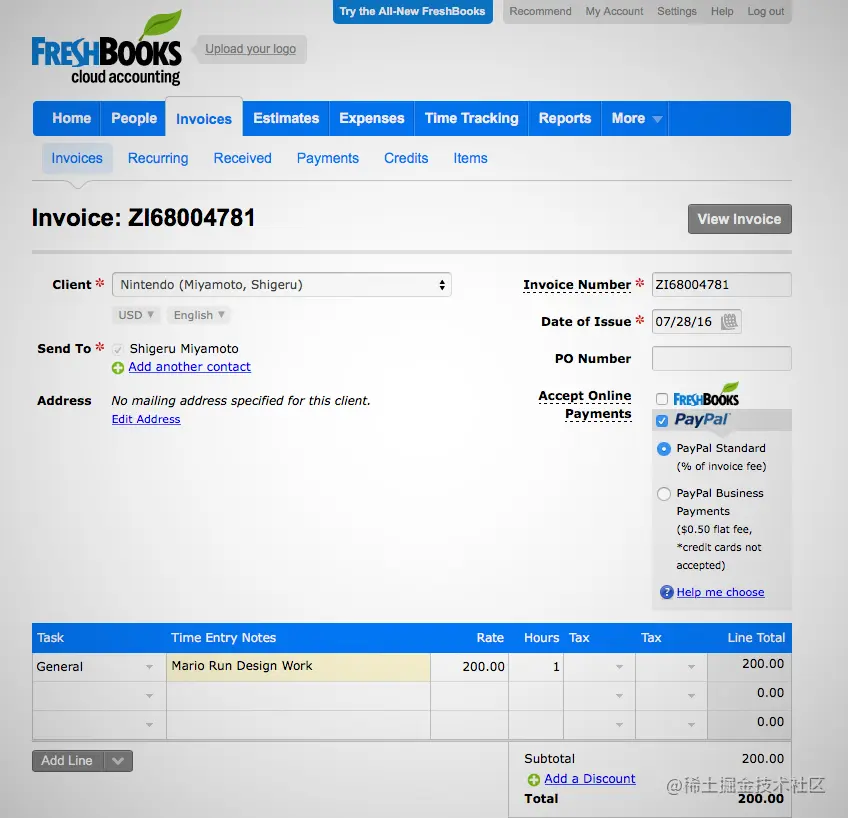Click the PayPal logo in online payments

click(702, 420)
